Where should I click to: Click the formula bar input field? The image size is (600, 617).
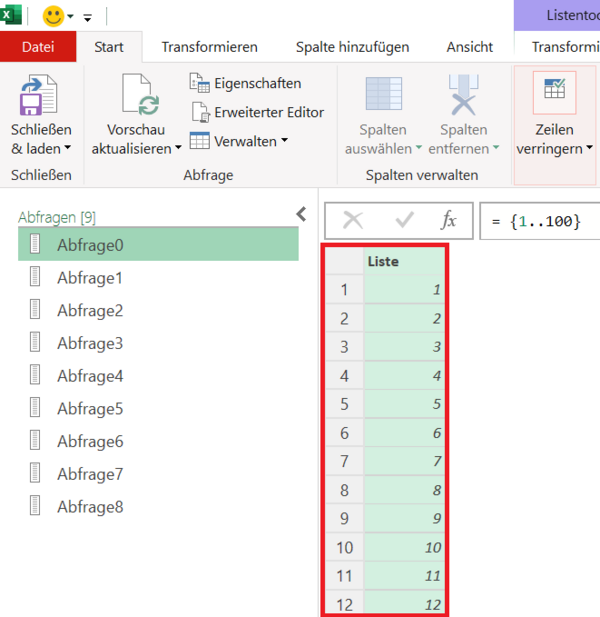[x=540, y=221]
